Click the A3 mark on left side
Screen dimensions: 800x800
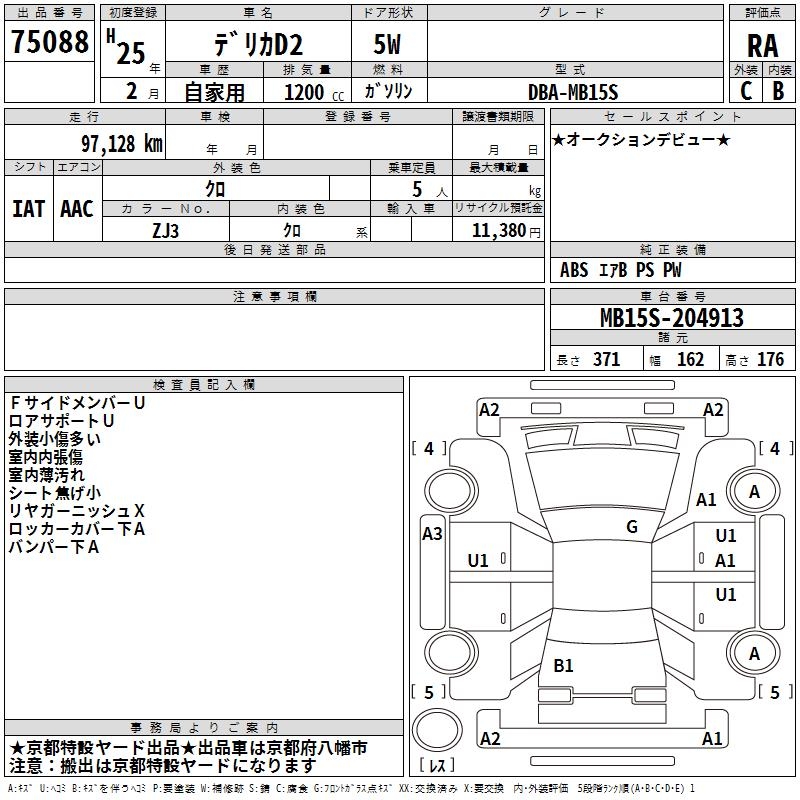pos(432,534)
